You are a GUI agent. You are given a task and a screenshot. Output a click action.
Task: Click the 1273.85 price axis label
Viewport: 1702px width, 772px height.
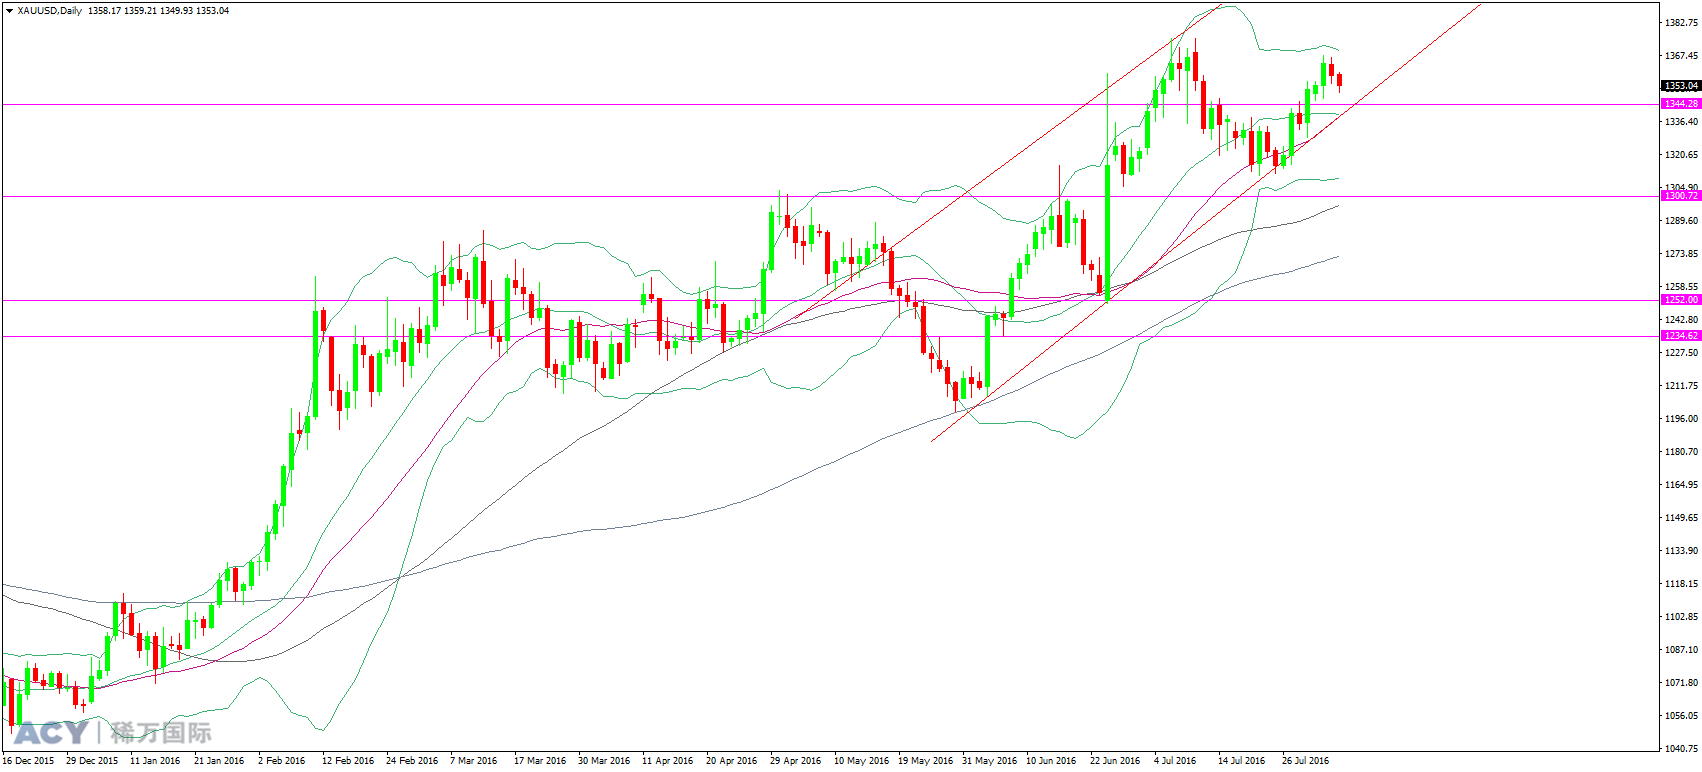[x=1681, y=253]
